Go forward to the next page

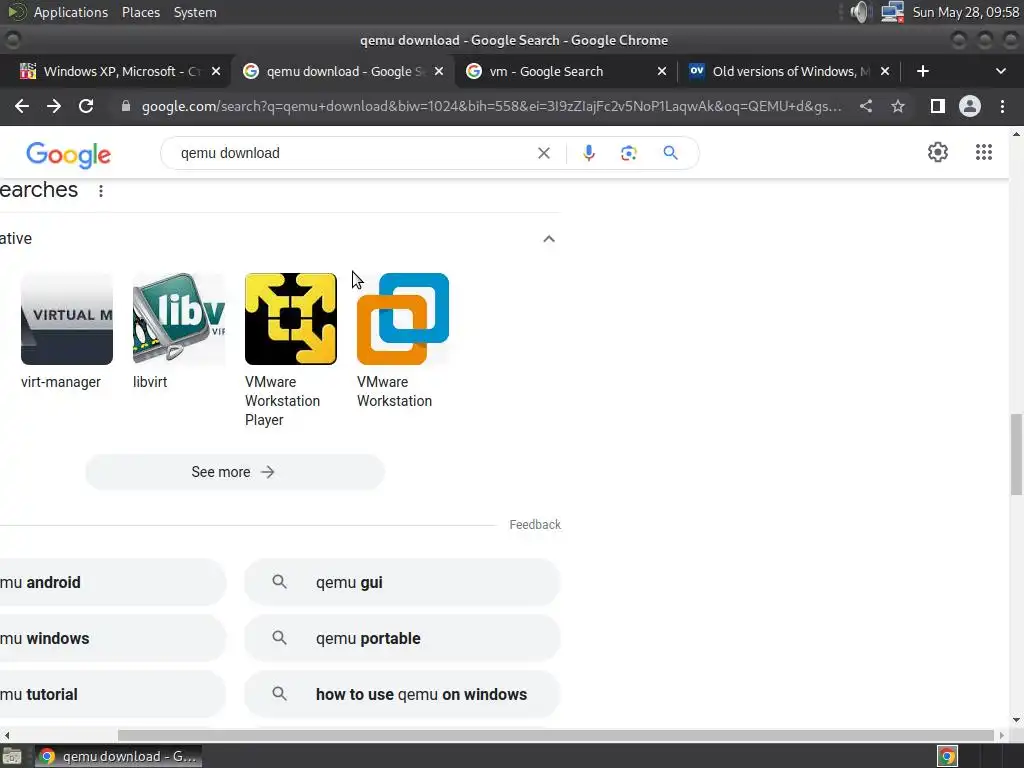coord(54,106)
